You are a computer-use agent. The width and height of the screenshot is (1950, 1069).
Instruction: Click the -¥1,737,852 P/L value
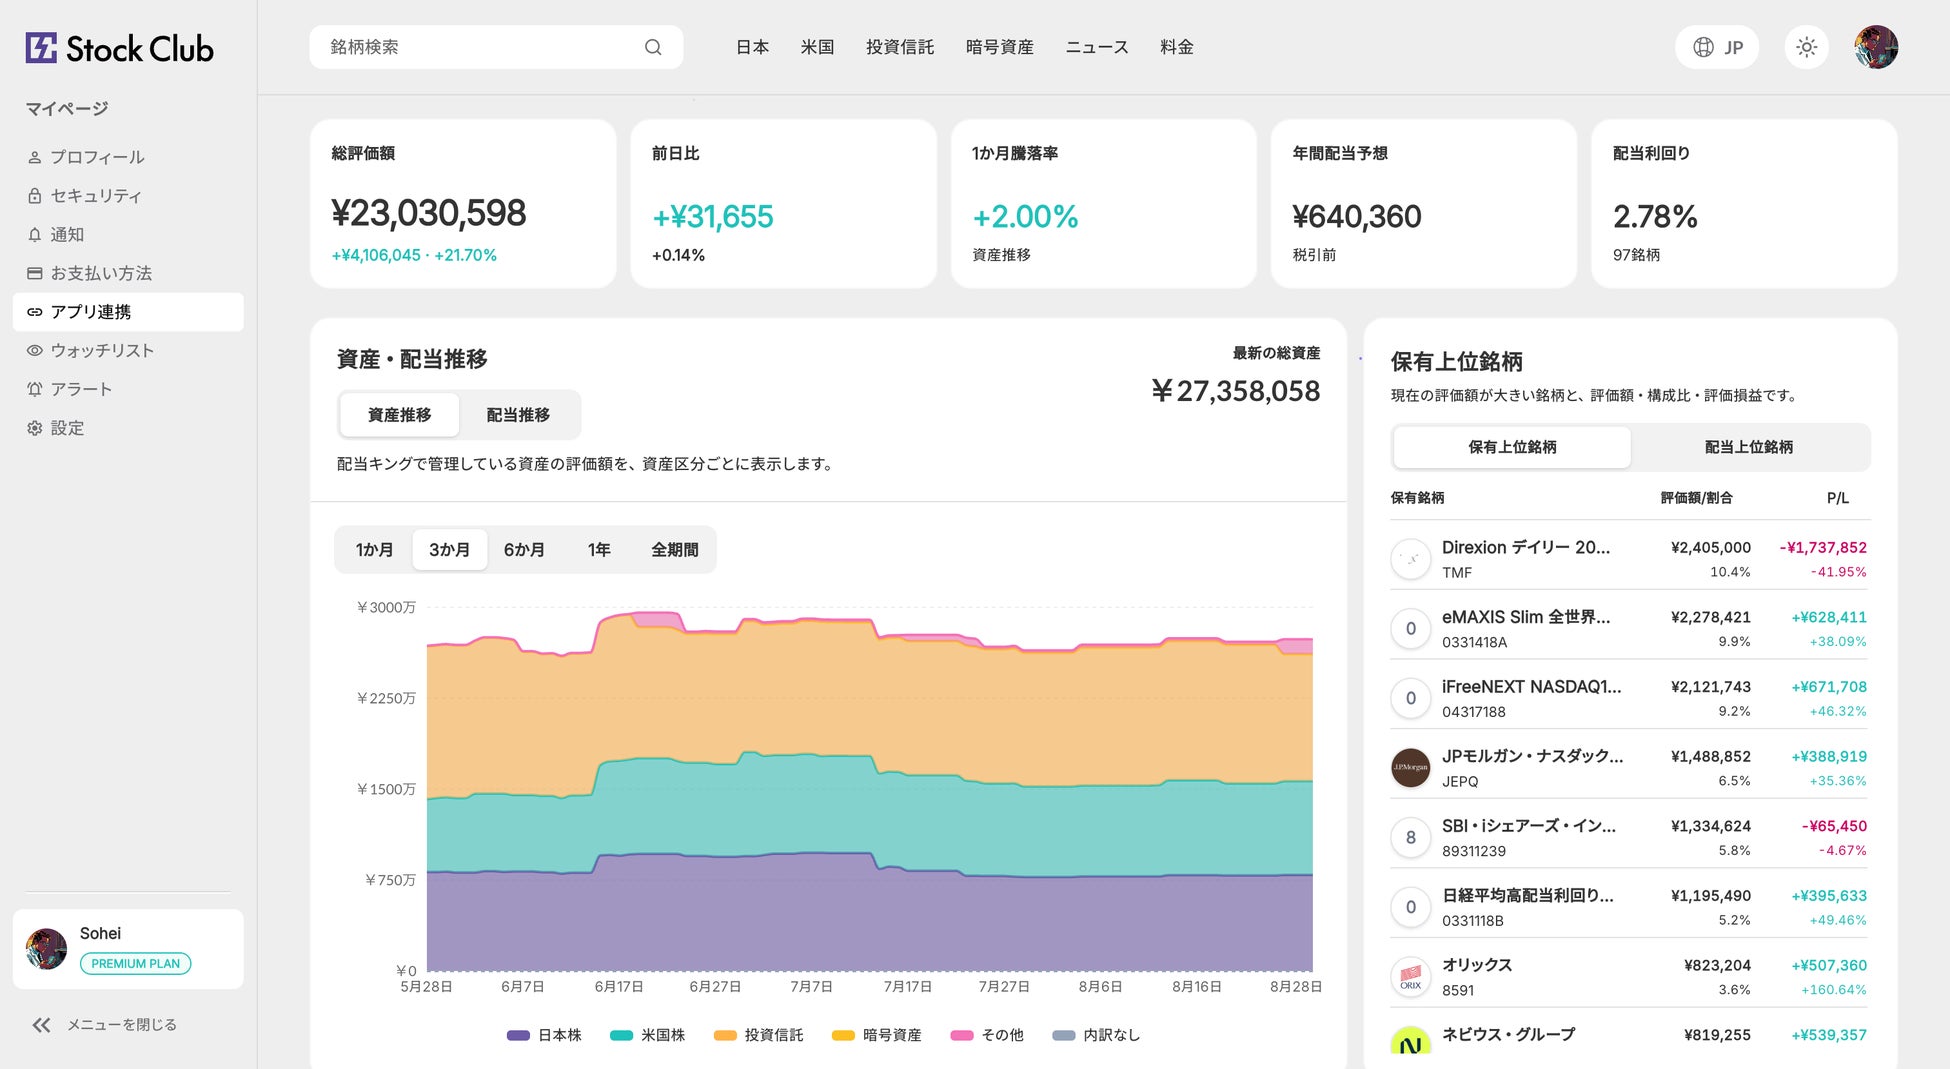(1823, 547)
